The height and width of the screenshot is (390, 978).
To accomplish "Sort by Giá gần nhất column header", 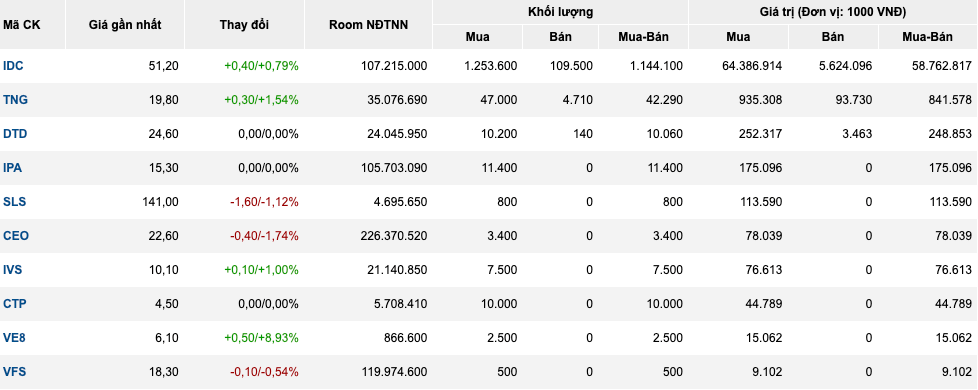I will [125, 25].
